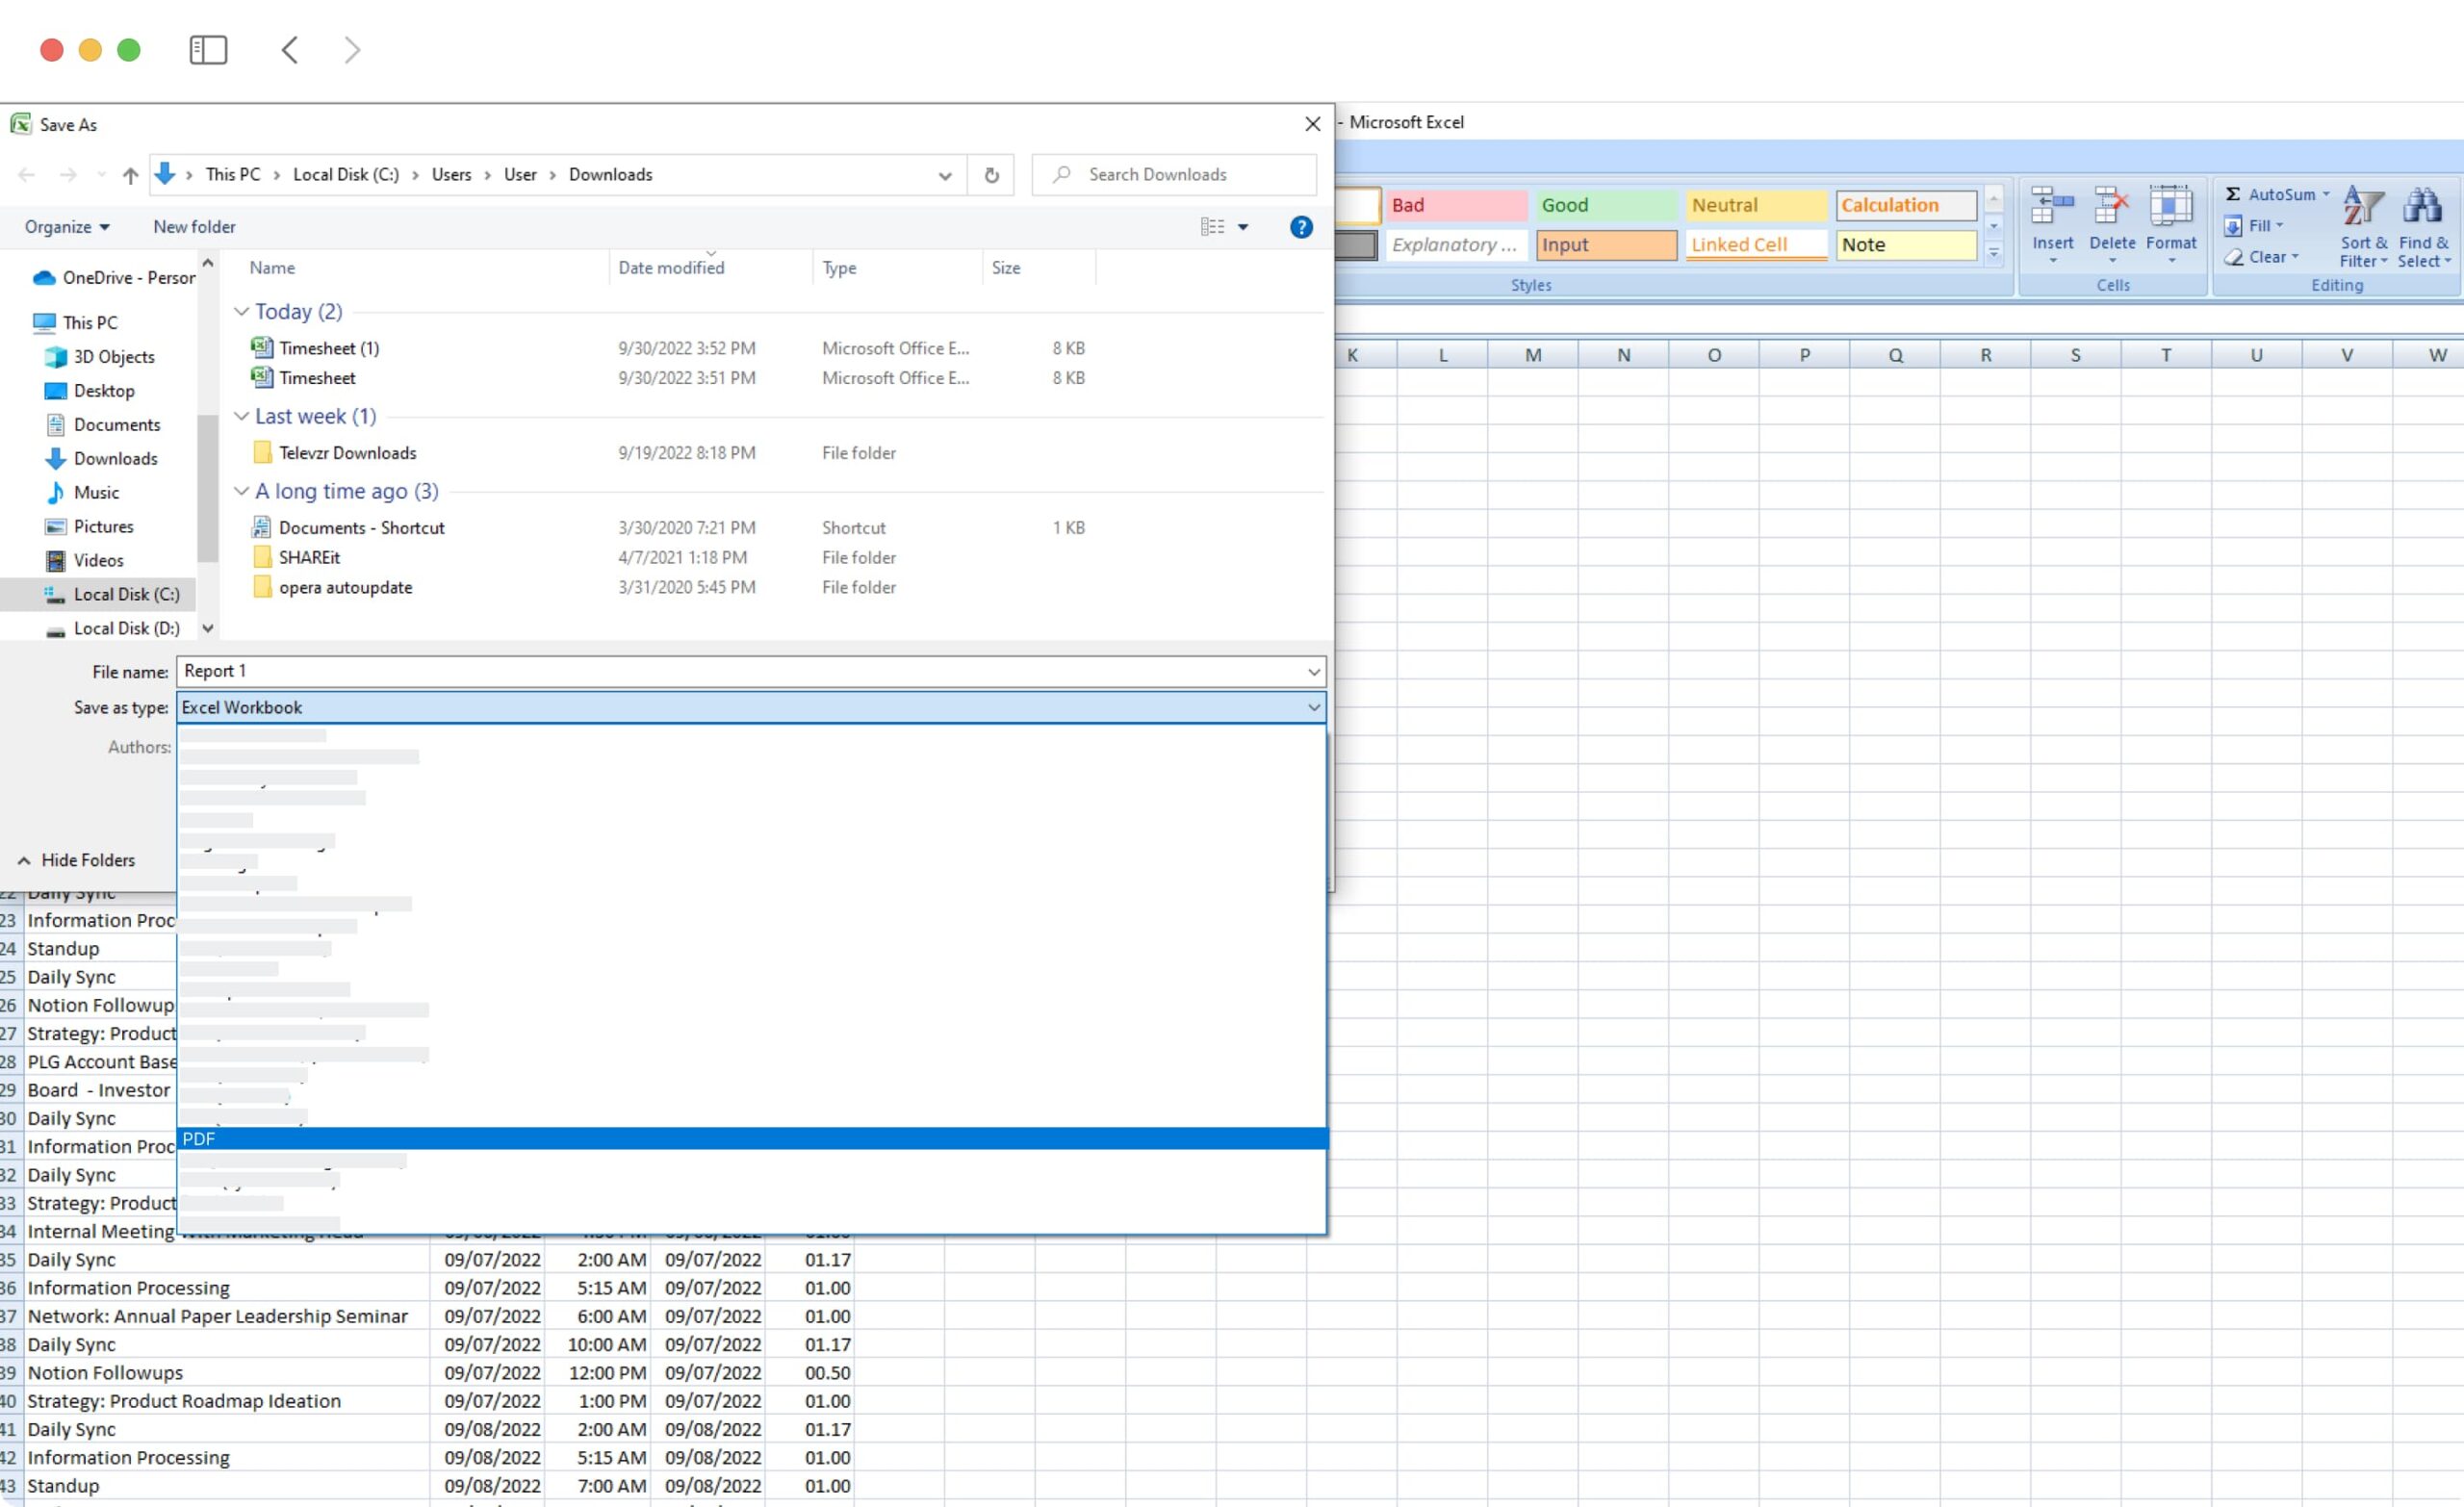Image resolution: width=2464 pixels, height=1507 pixels.
Task: Open the Fill options
Action: pyautogui.click(x=2254, y=226)
